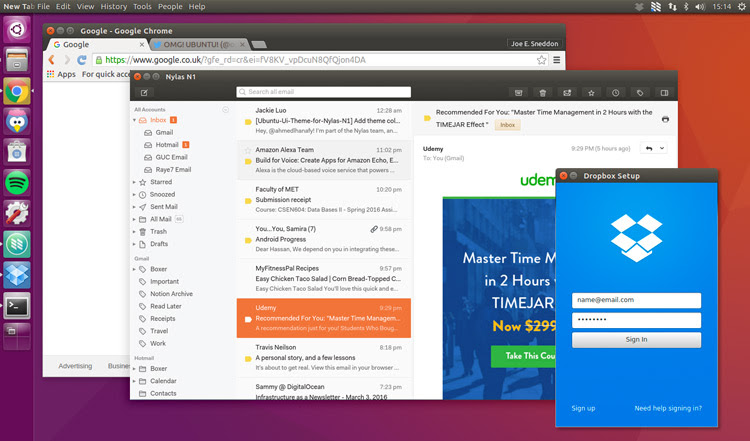This screenshot has height=441, width=750.
Task: Open Jackie Luo email in message list
Action: tap(324, 120)
